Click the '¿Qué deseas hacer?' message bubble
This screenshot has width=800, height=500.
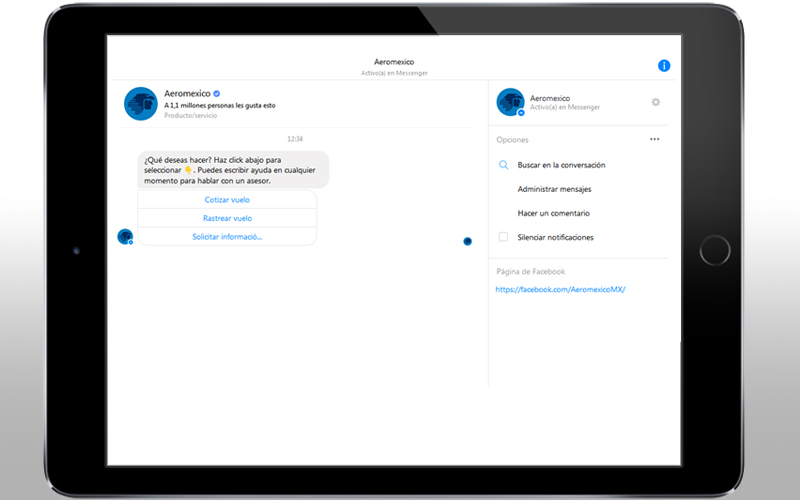tap(233, 170)
